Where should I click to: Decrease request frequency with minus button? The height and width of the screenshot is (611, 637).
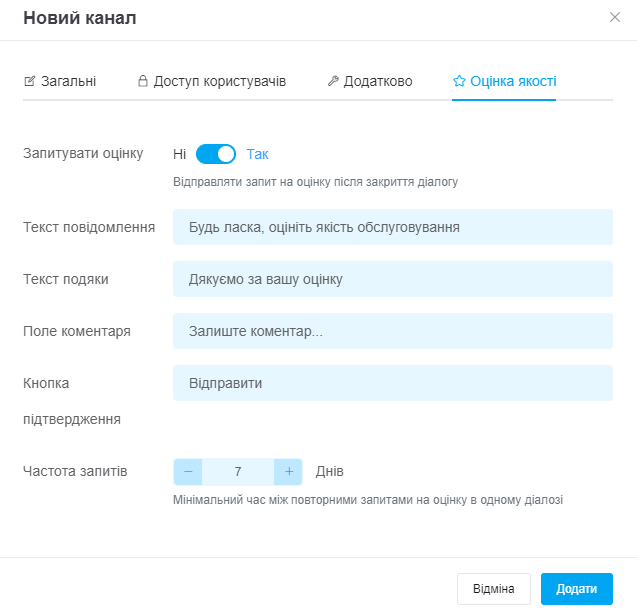[x=188, y=471]
